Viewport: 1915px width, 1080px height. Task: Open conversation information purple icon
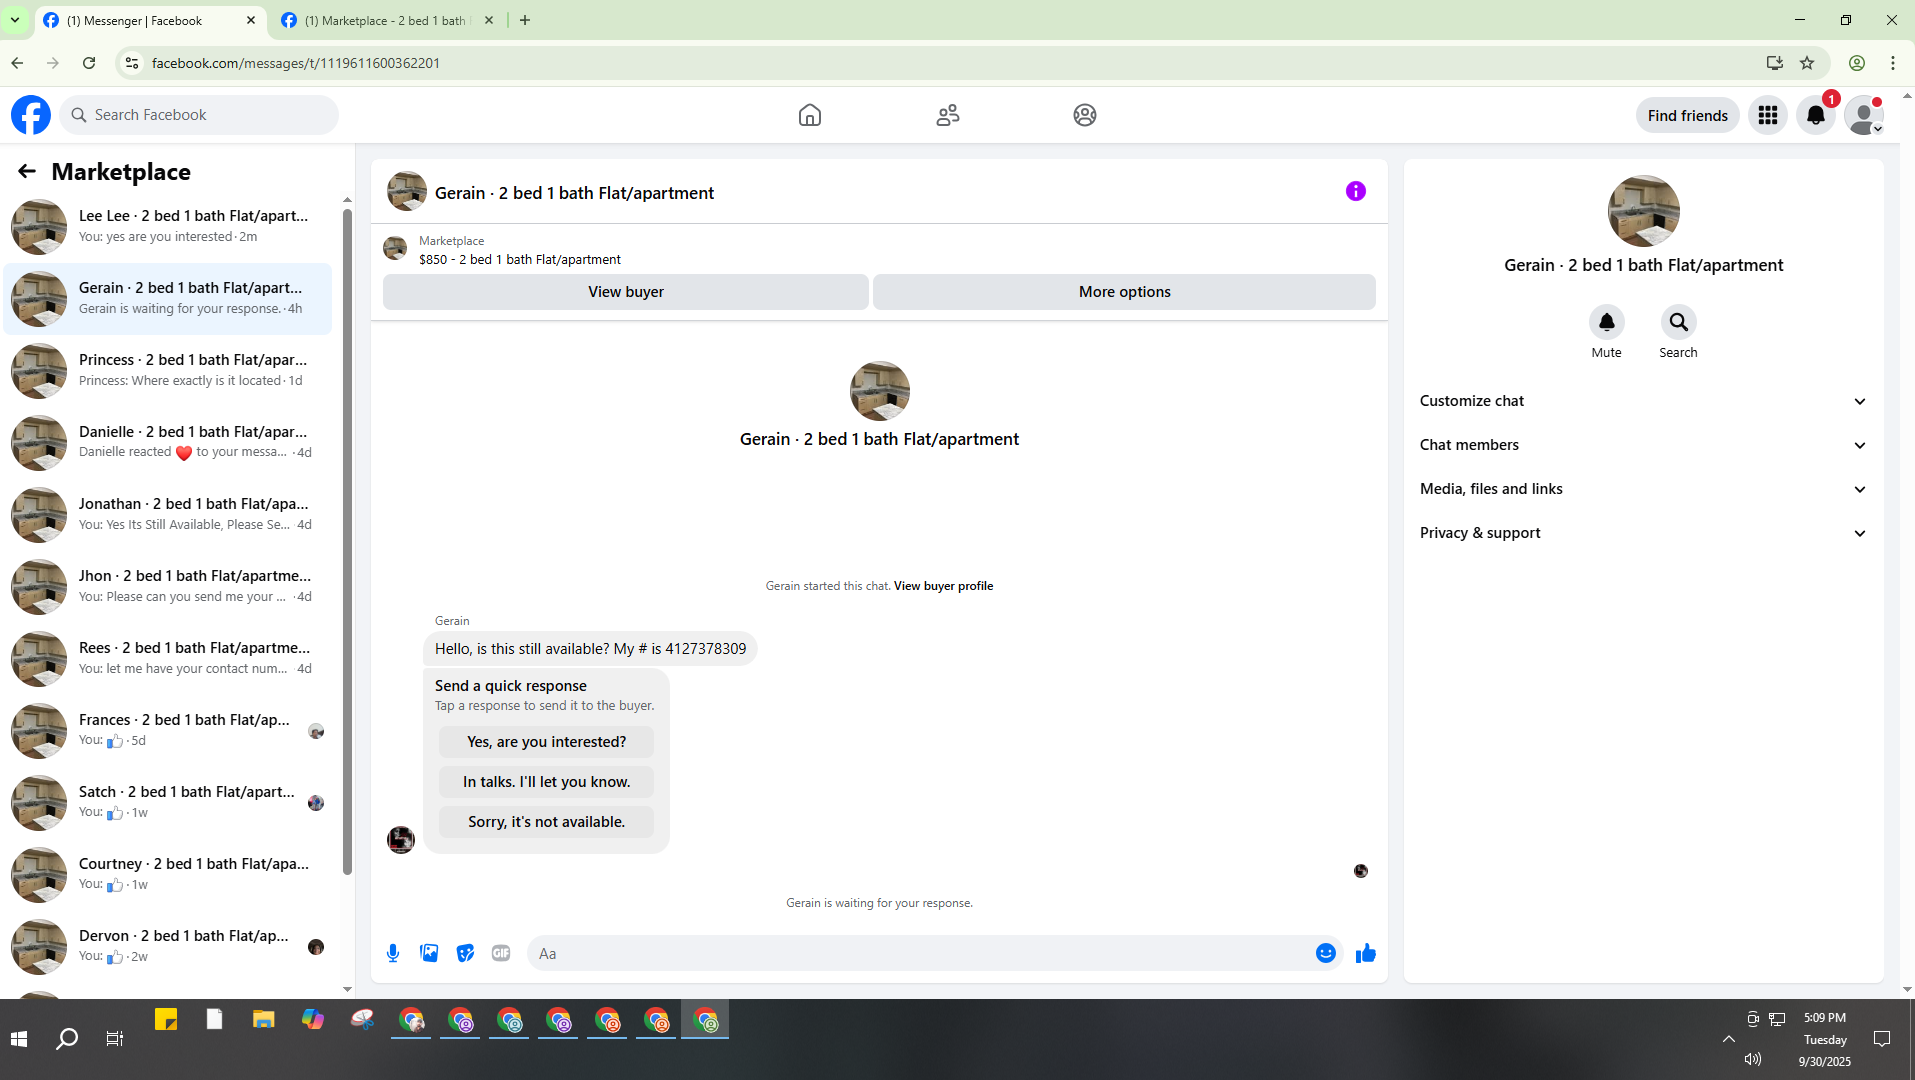(x=1356, y=191)
